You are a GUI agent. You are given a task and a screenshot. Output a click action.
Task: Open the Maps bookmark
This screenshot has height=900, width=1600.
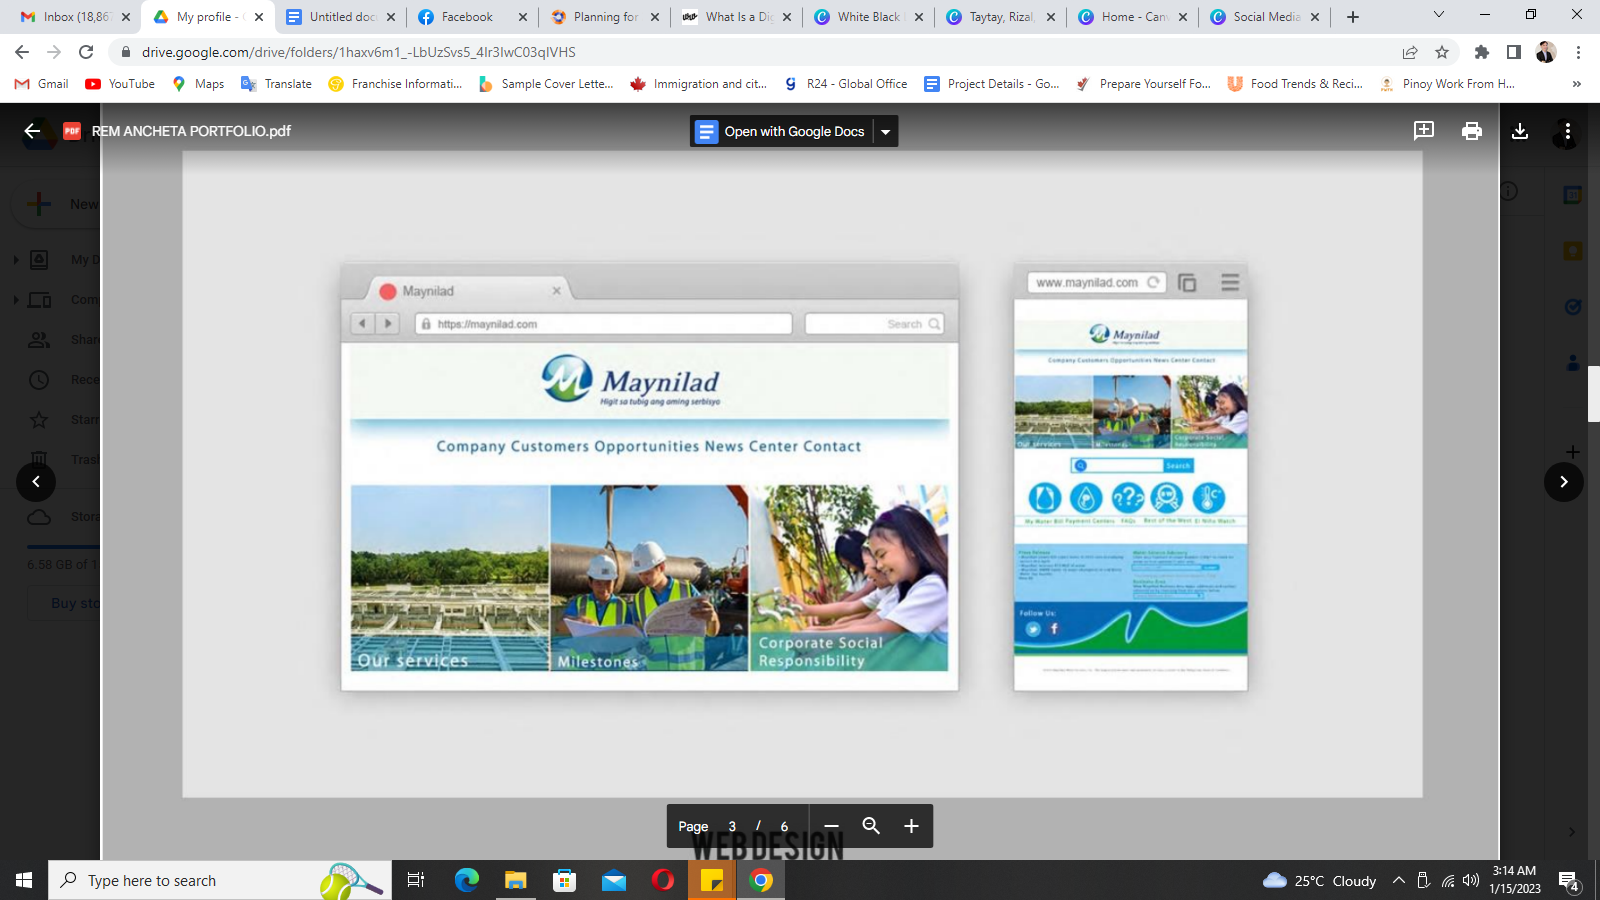198,84
